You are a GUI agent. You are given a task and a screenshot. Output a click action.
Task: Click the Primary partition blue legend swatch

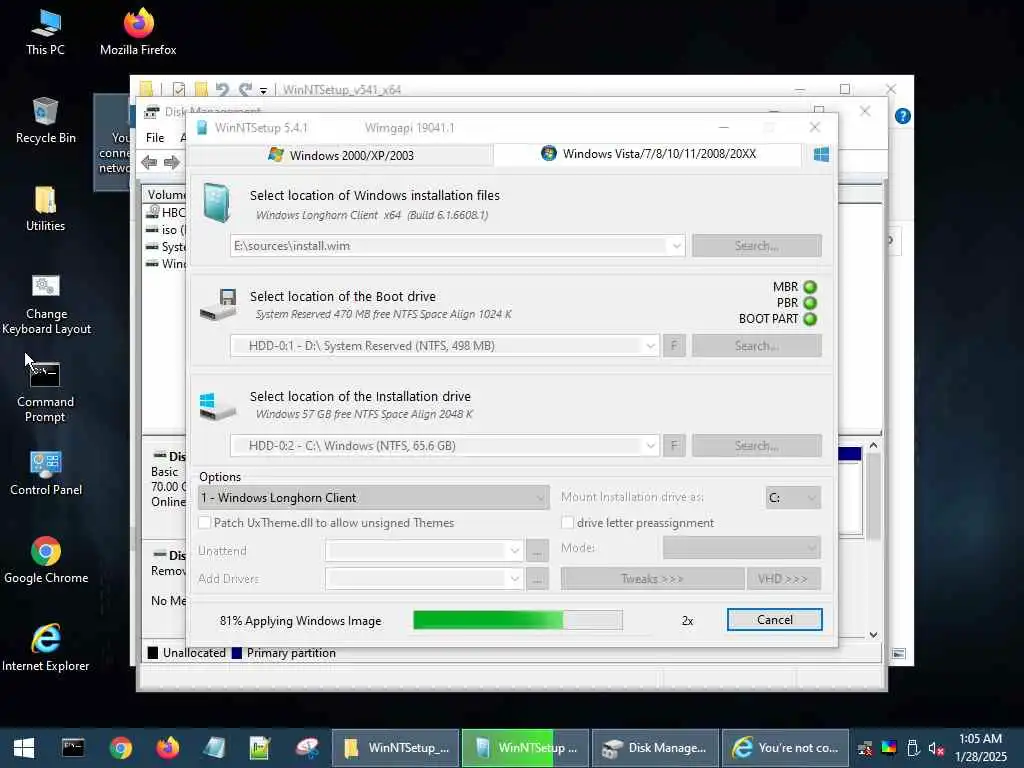coord(237,653)
